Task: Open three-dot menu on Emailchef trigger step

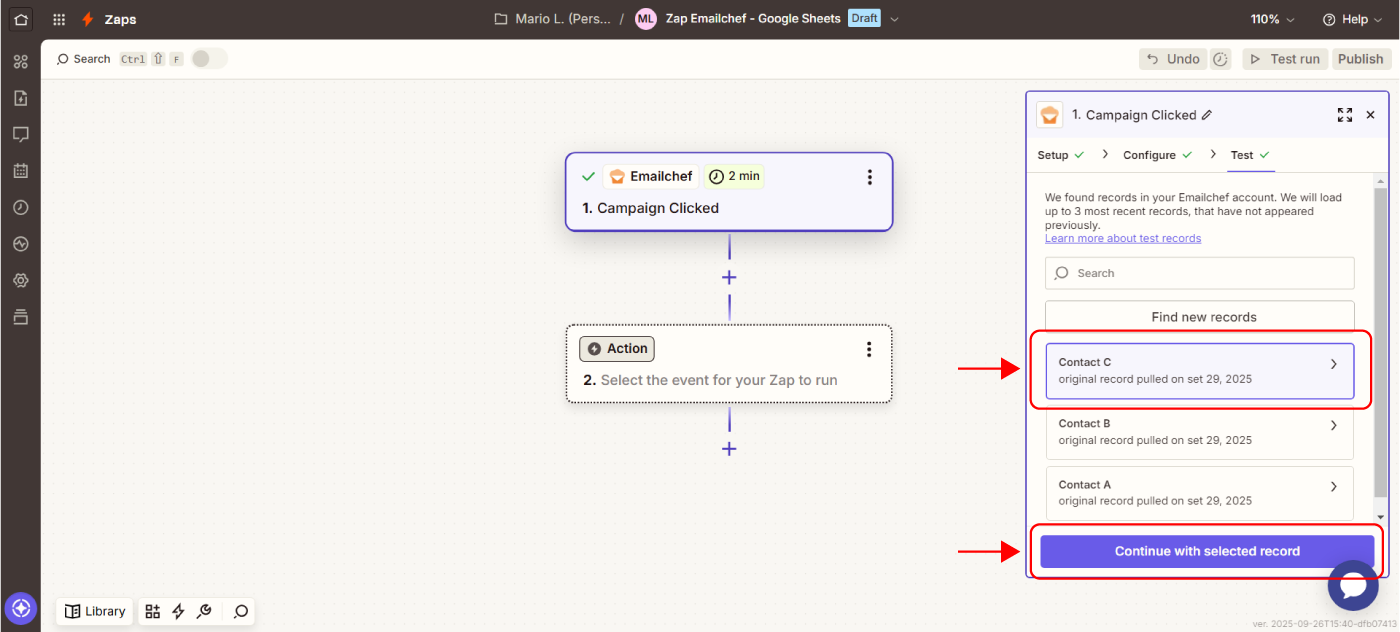Action: (x=869, y=177)
